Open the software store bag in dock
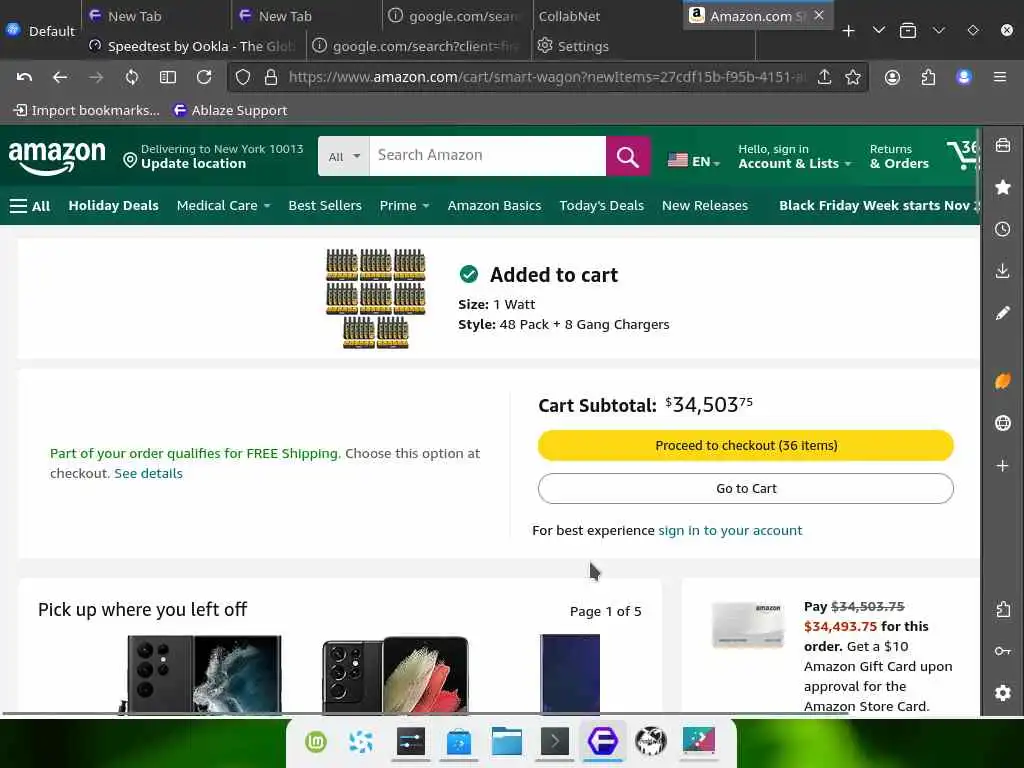The height and width of the screenshot is (768, 1024). 458,742
